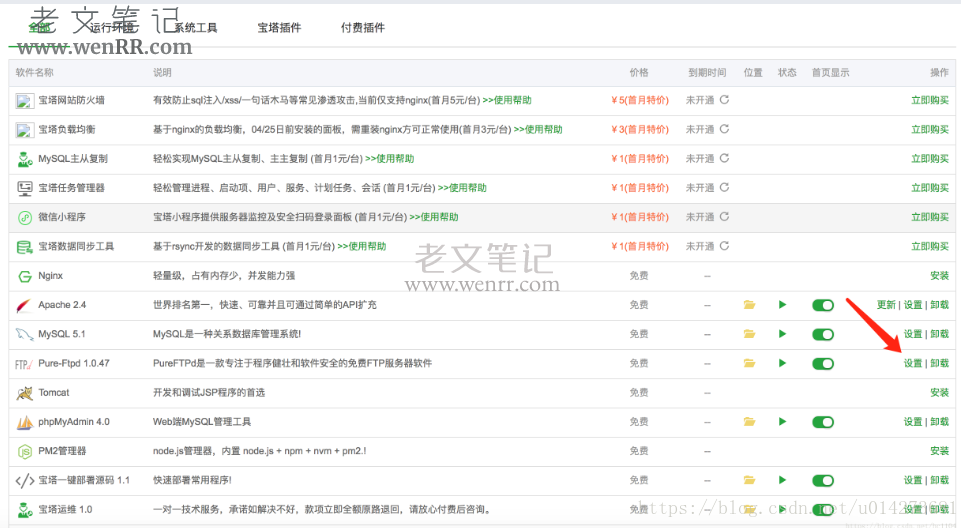The height and width of the screenshot is (528, 969).
Task: Install PM2管理器 via 安装 link
Action: coord(939,451)
